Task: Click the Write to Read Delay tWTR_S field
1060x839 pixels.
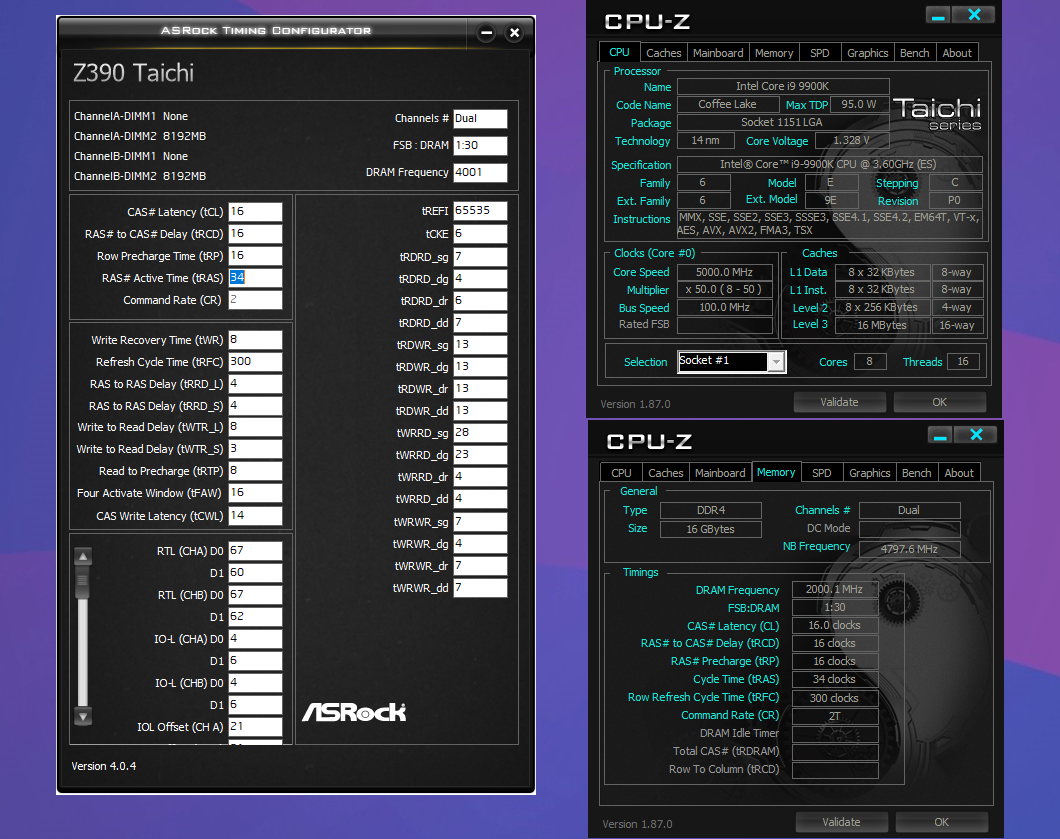Action: point(255,449)
